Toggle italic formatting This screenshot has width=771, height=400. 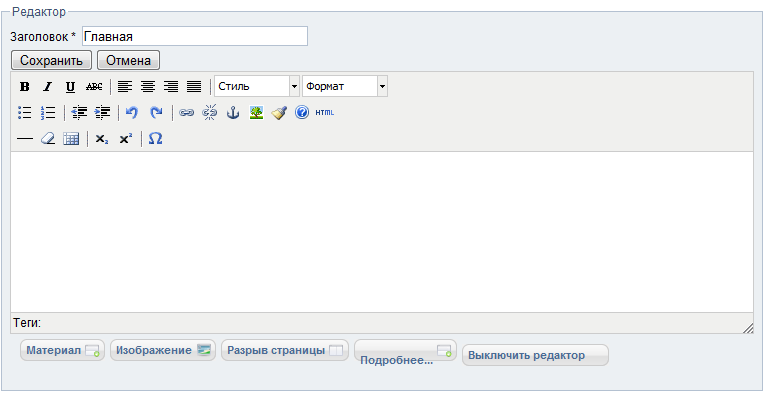tap(47, 87)
